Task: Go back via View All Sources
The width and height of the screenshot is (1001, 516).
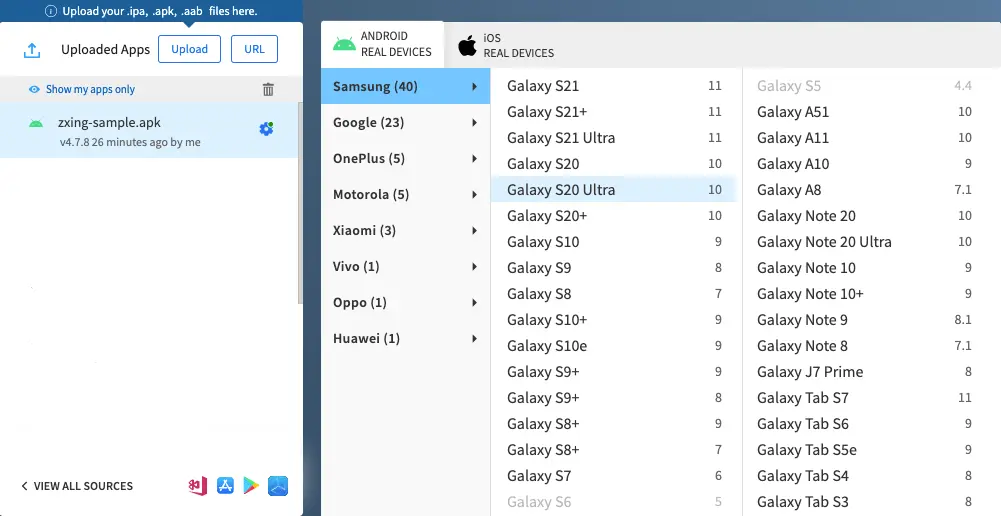Action: click(x=77, y=486)
